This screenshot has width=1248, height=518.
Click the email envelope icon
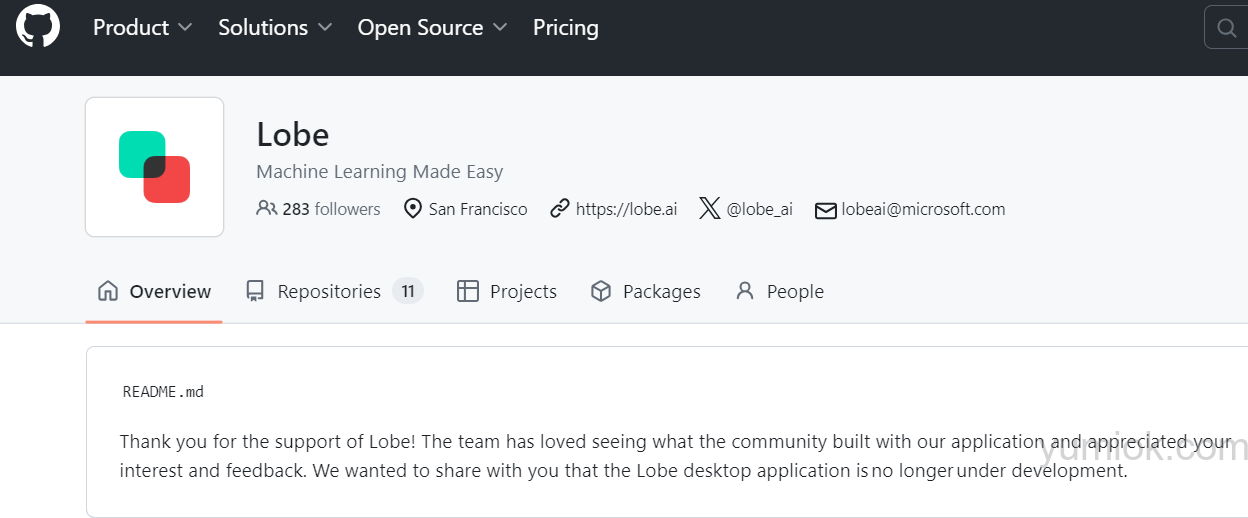(x=825, y=210)
